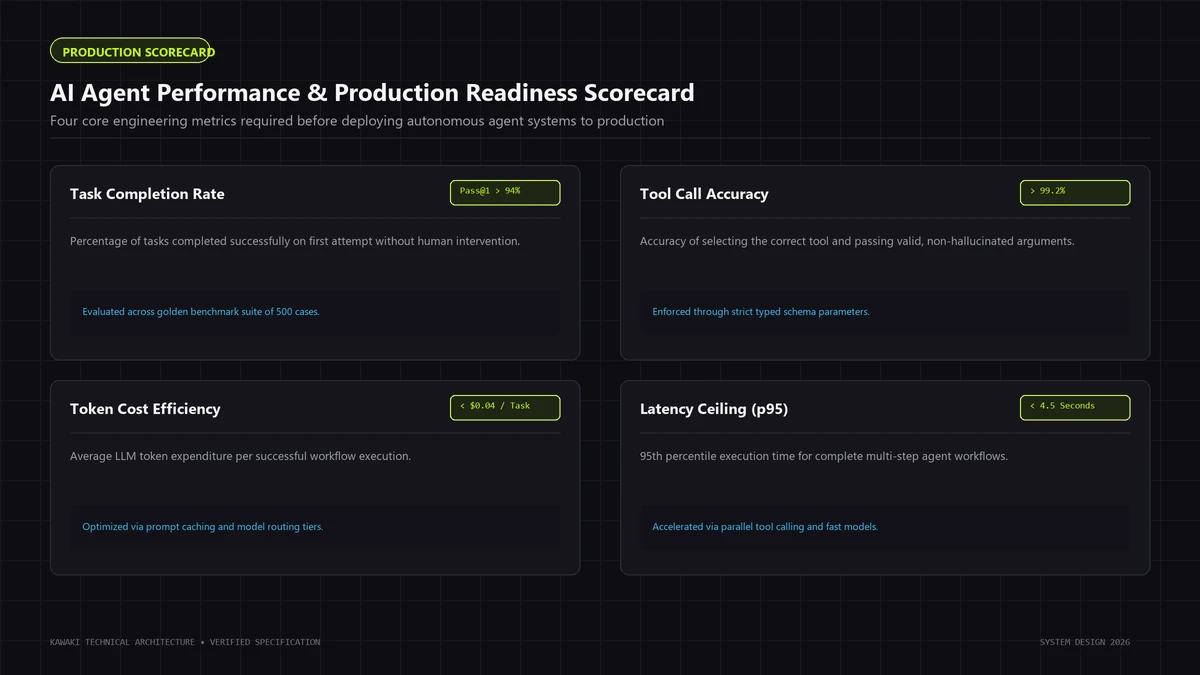The height and width of the screenshot is (675, 1200).
Task: Click the '< 4.5 Seconds' badge
Action: point(1075,407)
